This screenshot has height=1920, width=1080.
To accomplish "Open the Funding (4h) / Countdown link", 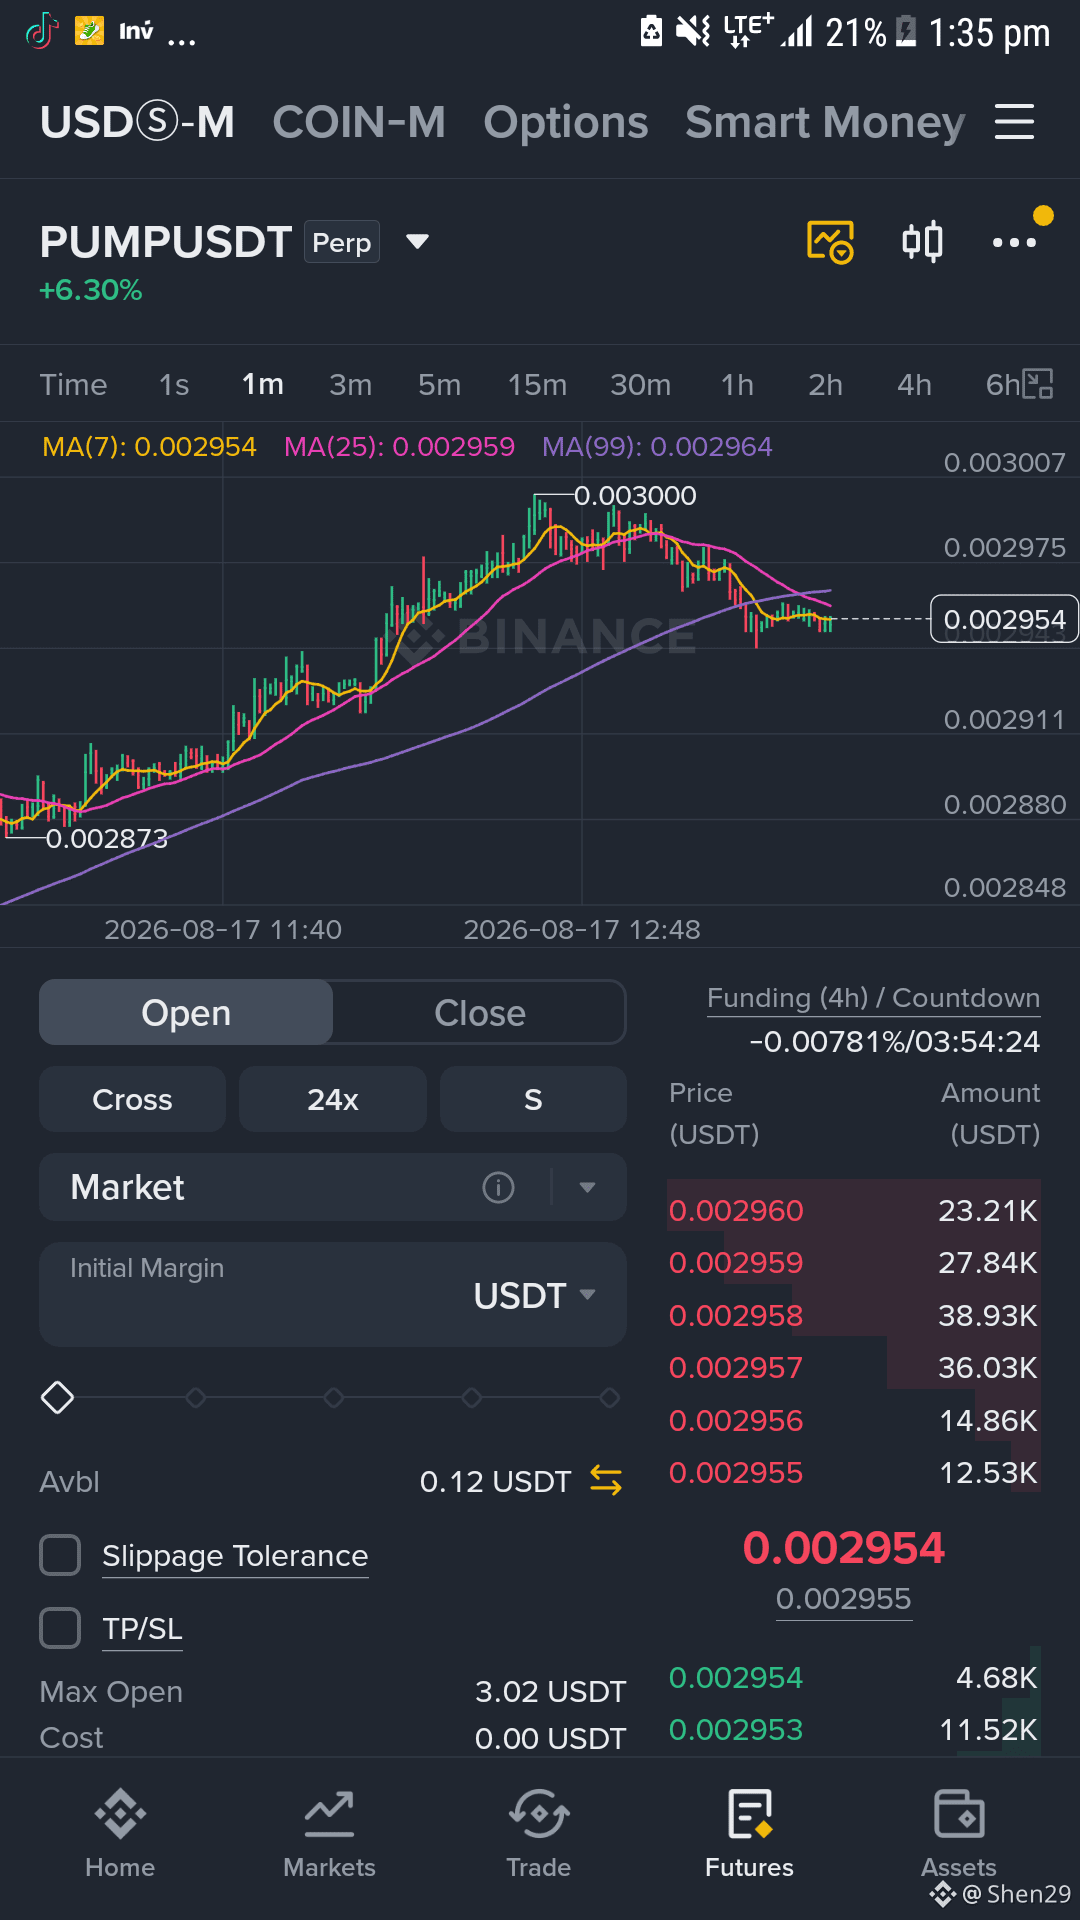I will 874,998.
